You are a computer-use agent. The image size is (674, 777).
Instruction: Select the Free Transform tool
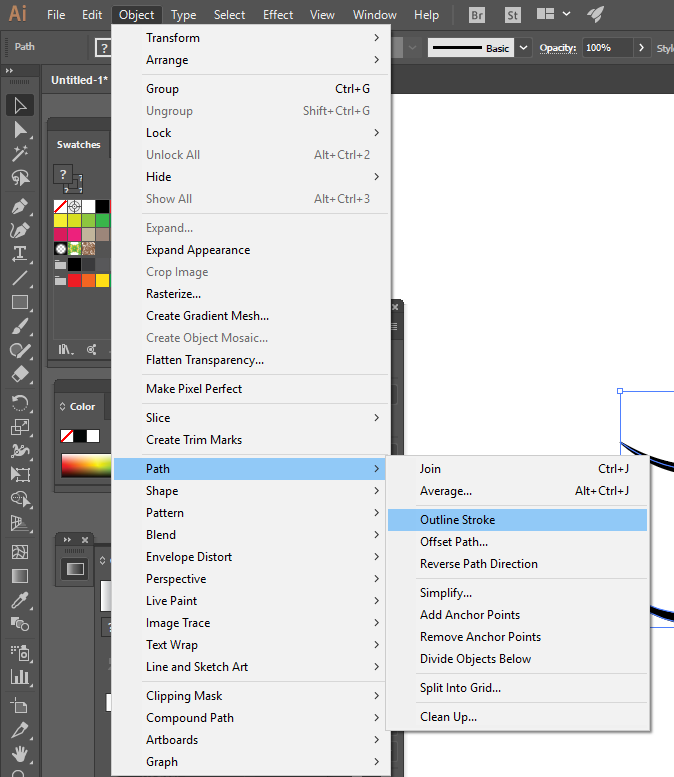click(20, 475)
